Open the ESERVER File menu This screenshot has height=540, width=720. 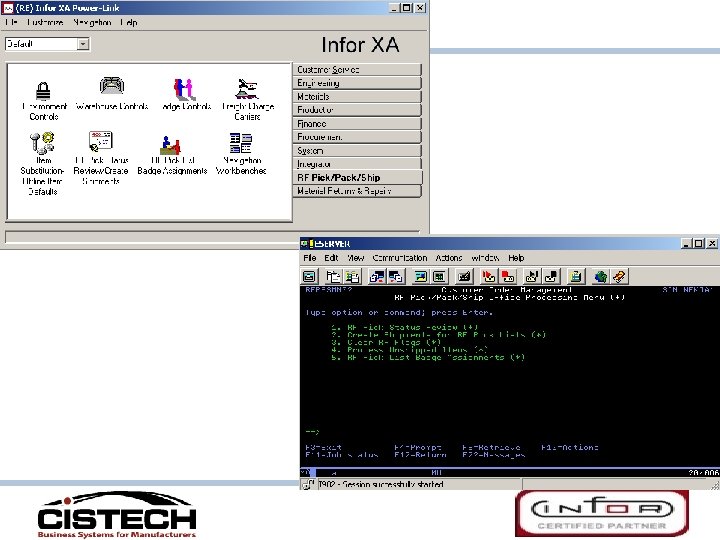coord(309,258)
